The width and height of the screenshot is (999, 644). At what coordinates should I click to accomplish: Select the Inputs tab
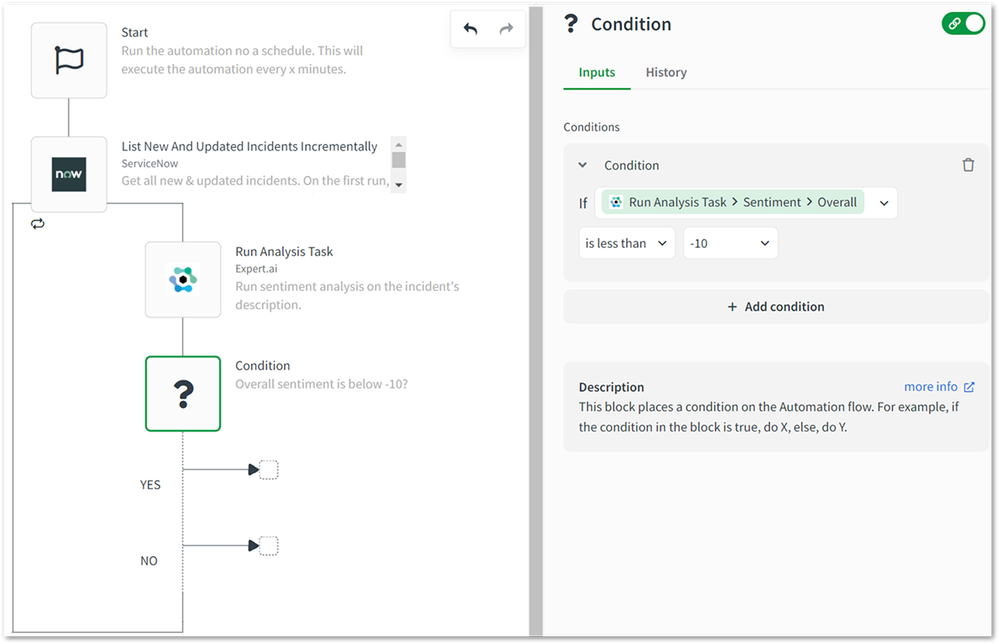click(597, 72)
